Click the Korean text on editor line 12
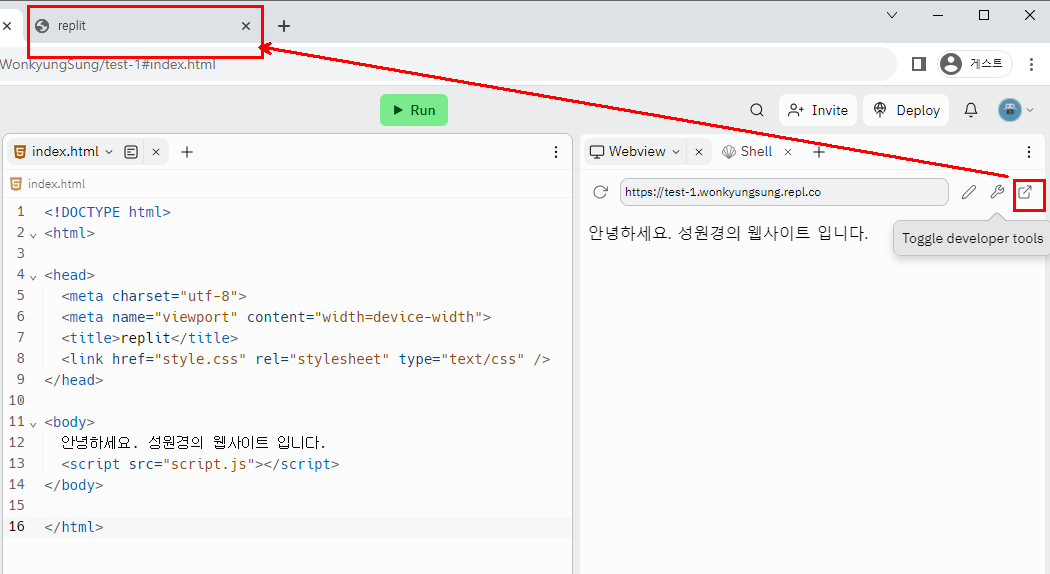 pyautogui.click(x=193, y=443)
